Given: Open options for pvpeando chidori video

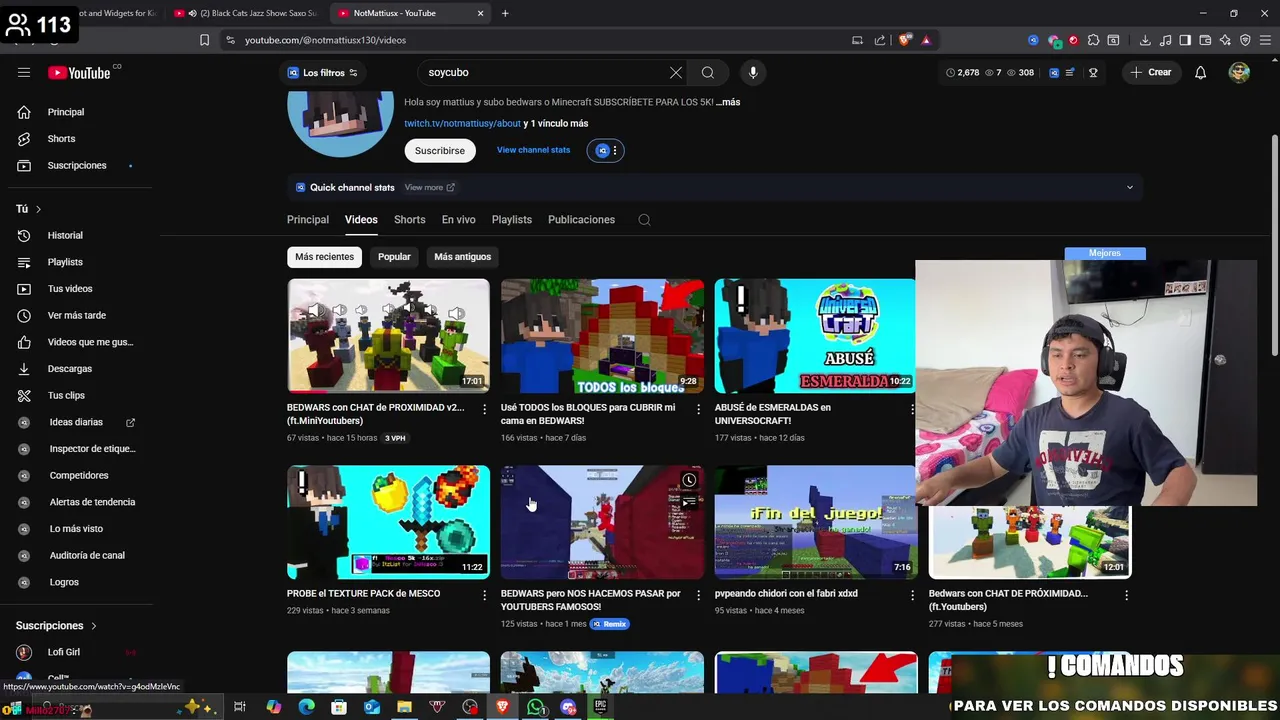Looking at the screenshot, I should pyautogui.click(x=912, y=595).
